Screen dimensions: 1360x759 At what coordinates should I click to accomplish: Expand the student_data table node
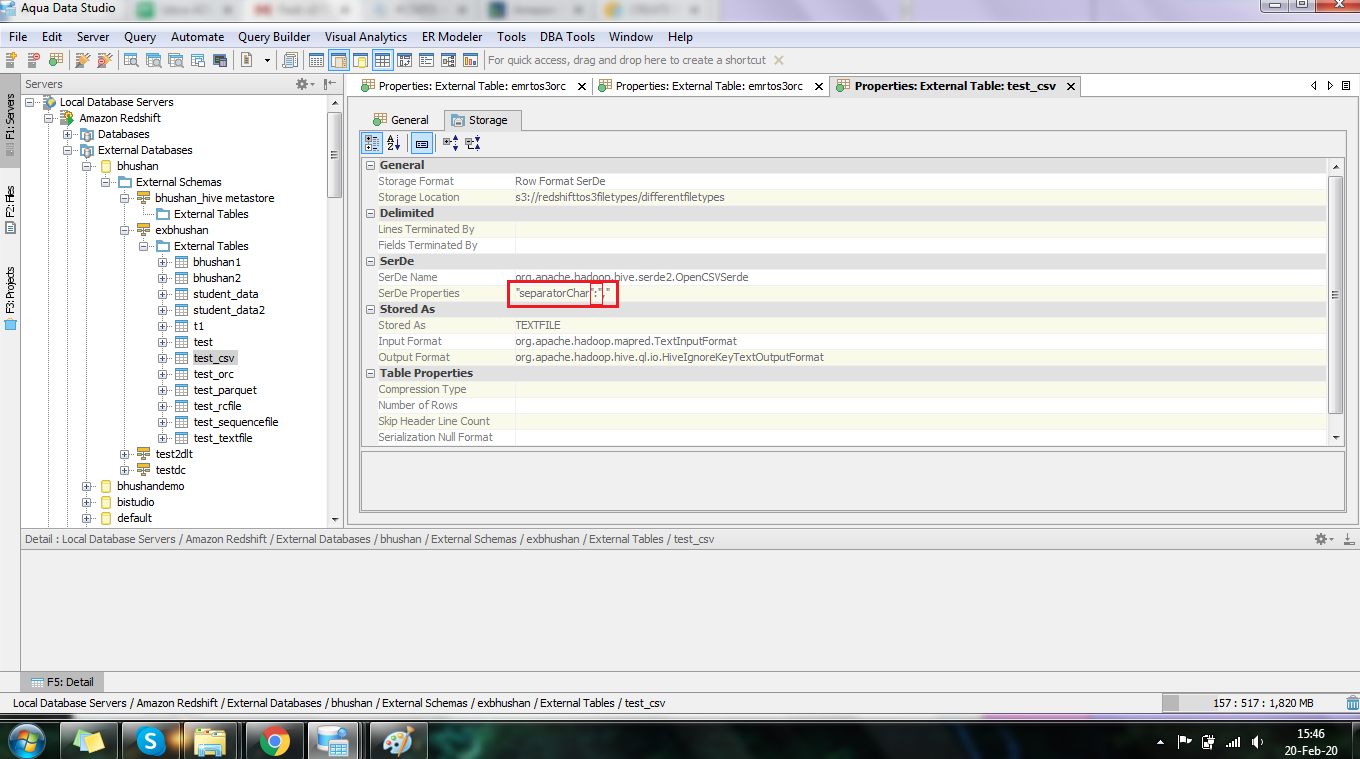click(x=163, y=294)
